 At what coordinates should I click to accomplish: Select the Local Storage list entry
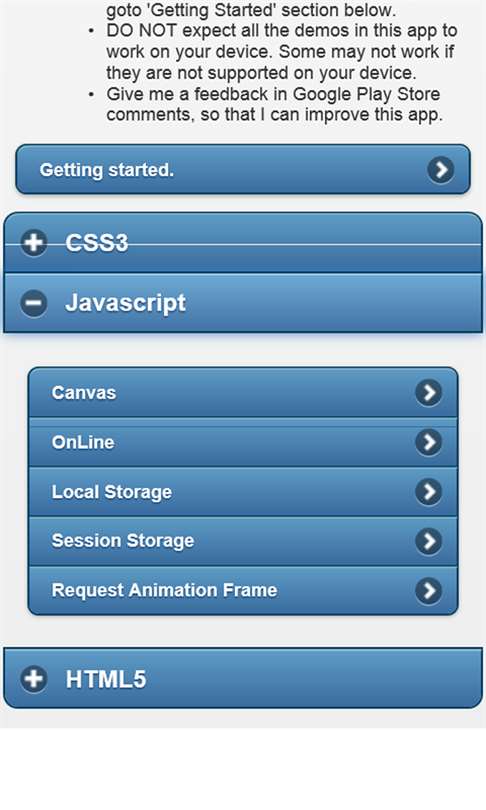pyautogui.click(x=243, y=492)
